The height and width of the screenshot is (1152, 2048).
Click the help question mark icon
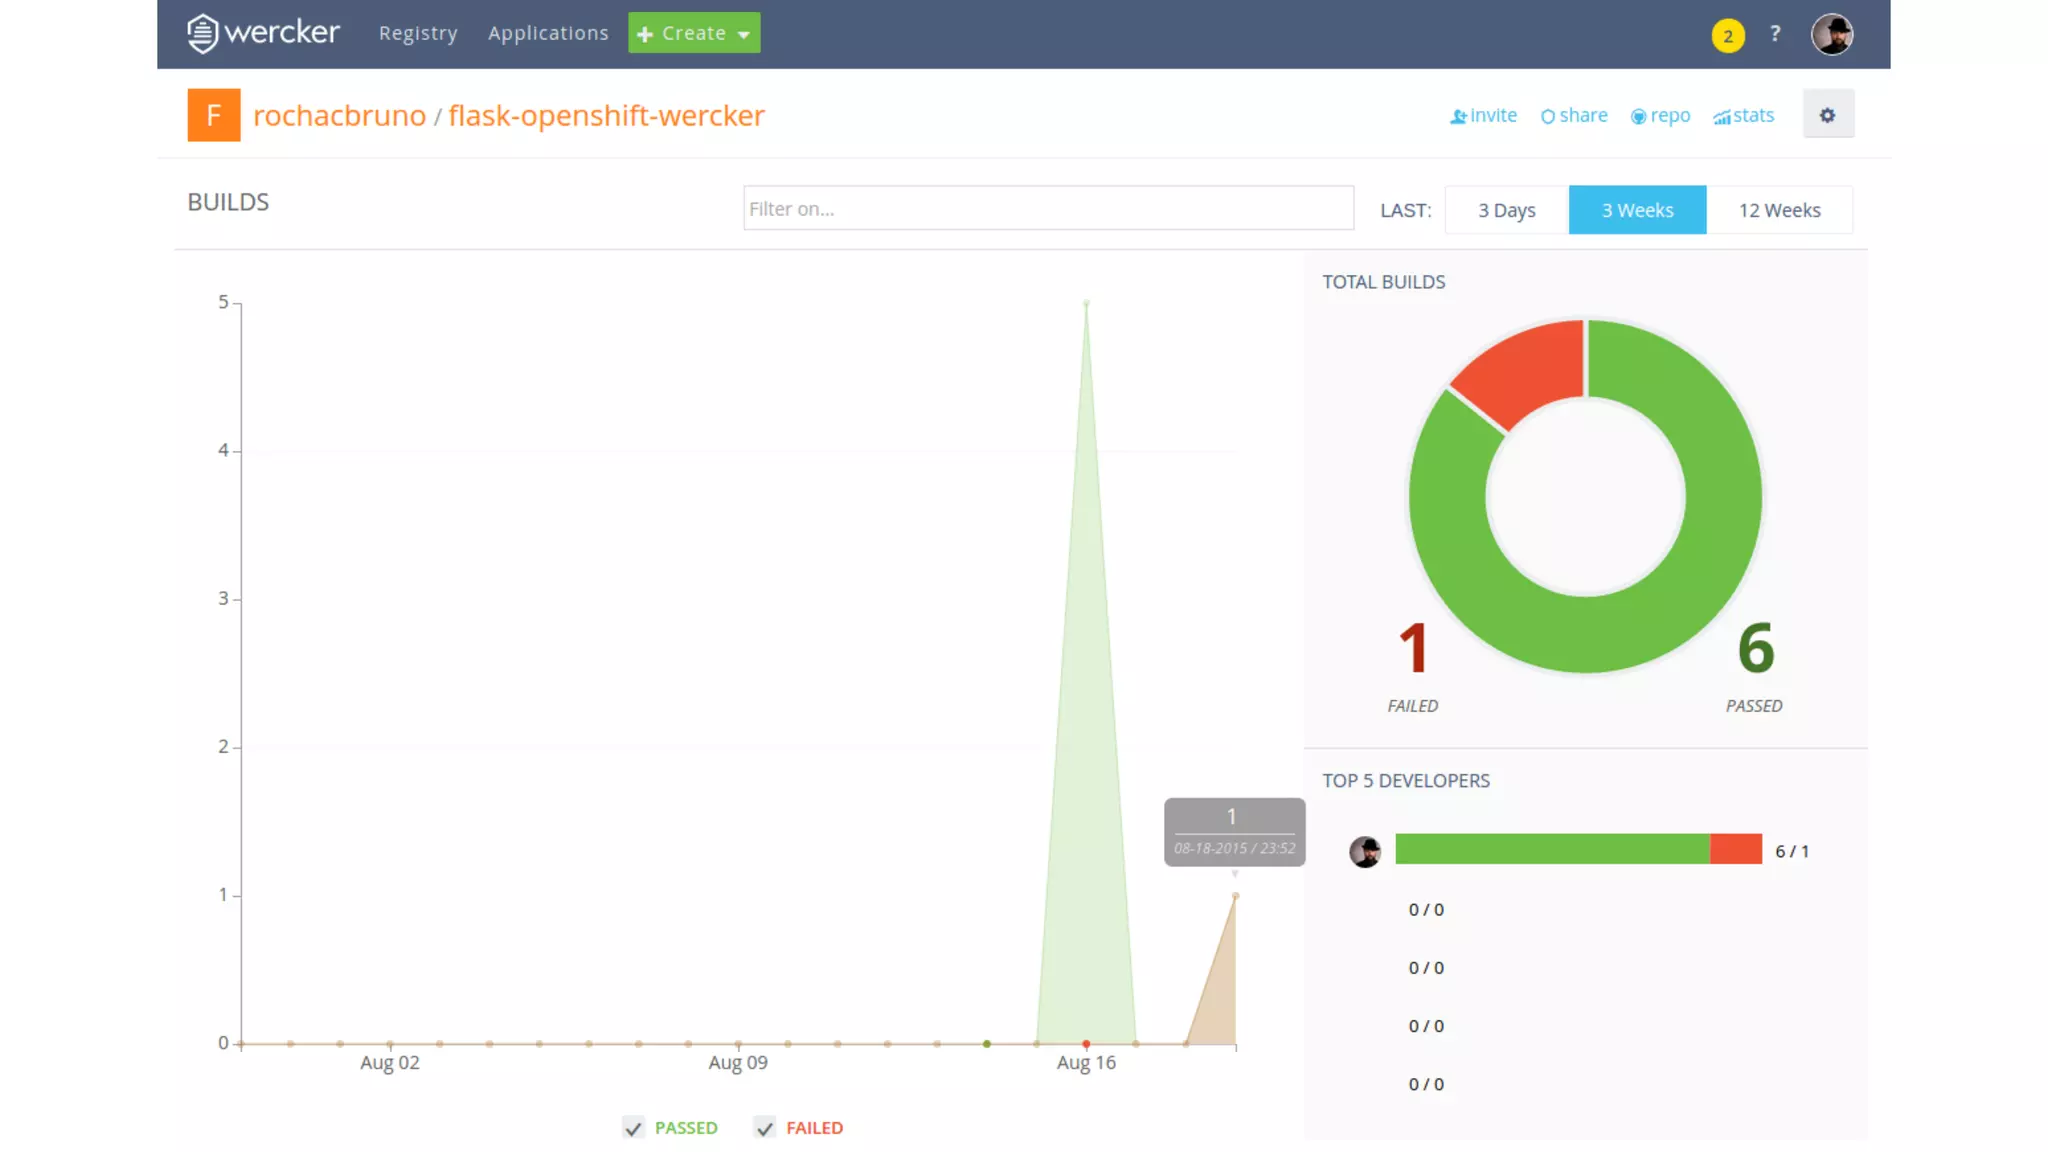point(1775,34)
